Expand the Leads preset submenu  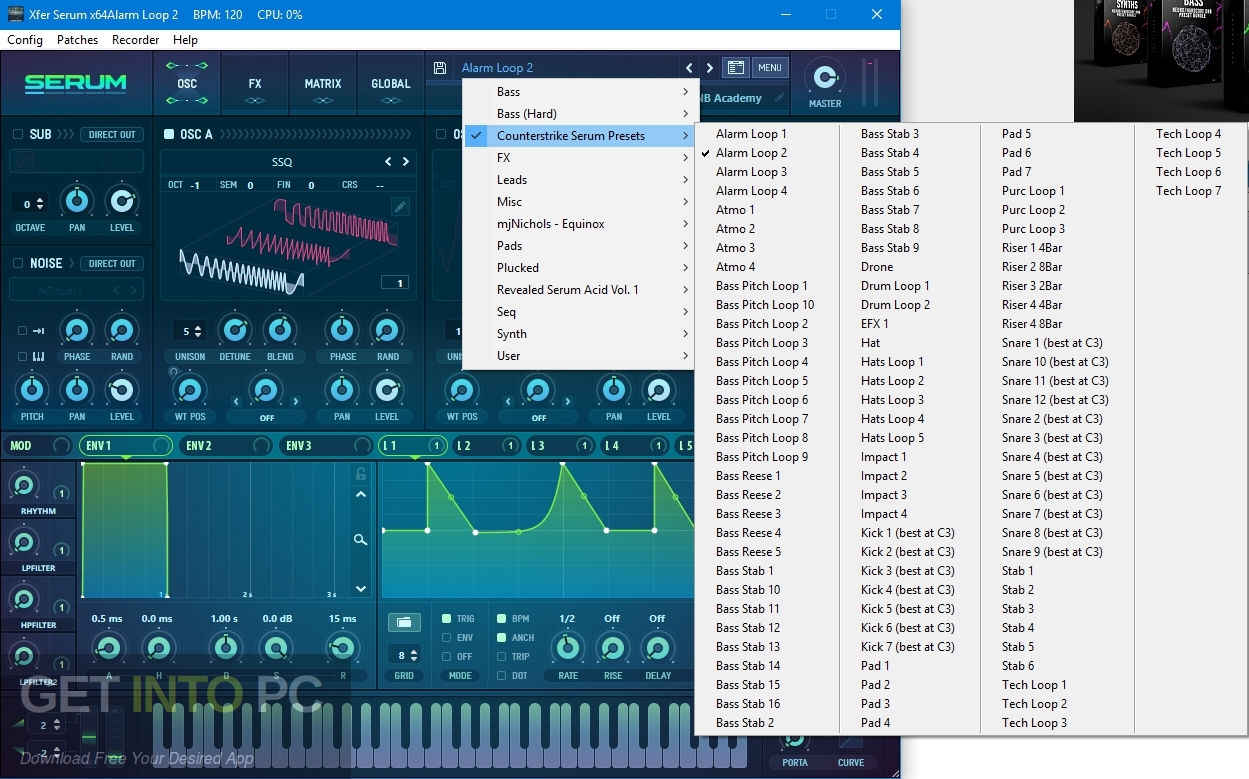580,180
